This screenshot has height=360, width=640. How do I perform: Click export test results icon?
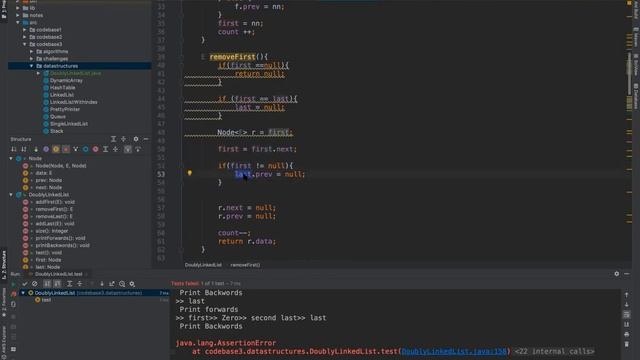(111, 284)
